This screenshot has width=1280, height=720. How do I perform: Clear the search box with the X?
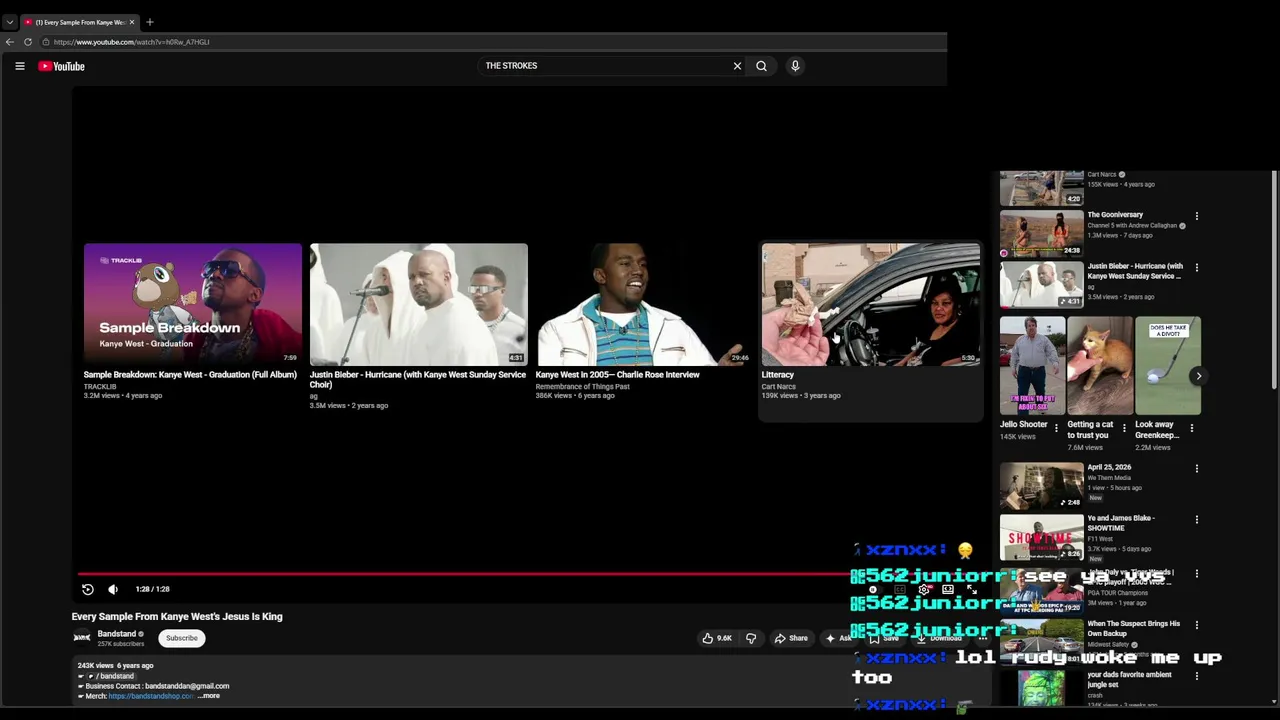[x=737, y=66]
